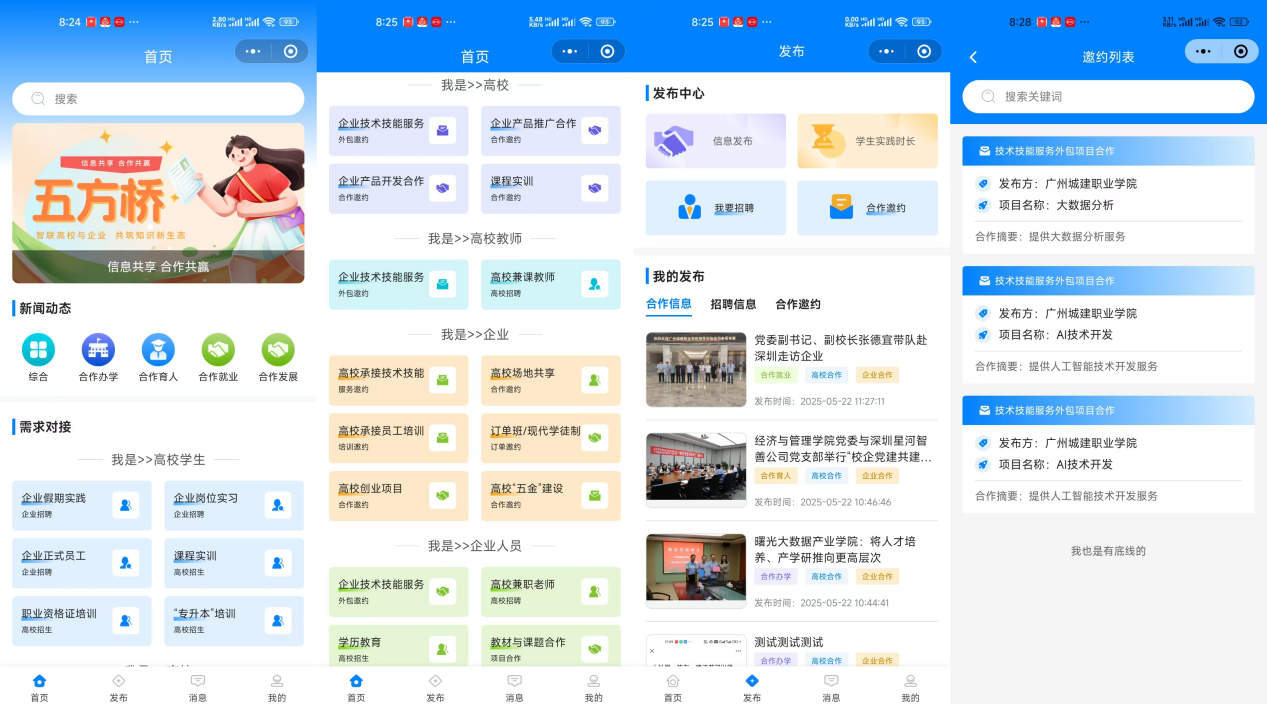Open the 大数据分析 project invitation
This screenshot has height=704, width=1267.
[x=1108, y=205]
